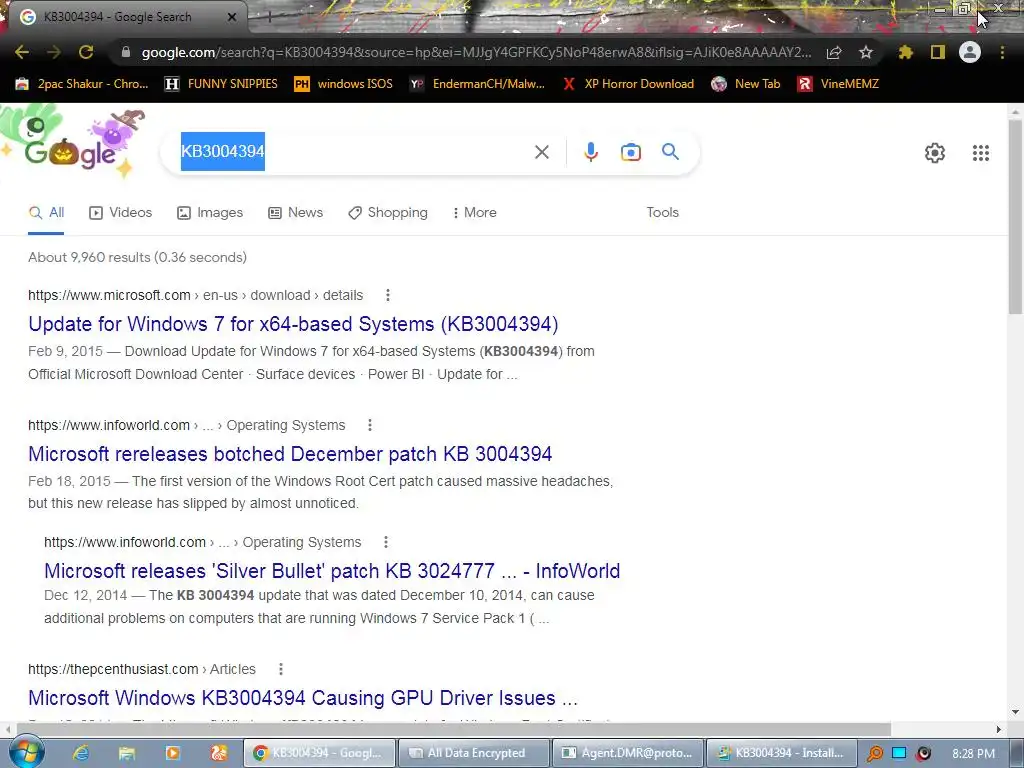Viewport: 1024px width, 768px height.
Task: Click the 8:28 PM system clock
Action: (x=973, y=754)
